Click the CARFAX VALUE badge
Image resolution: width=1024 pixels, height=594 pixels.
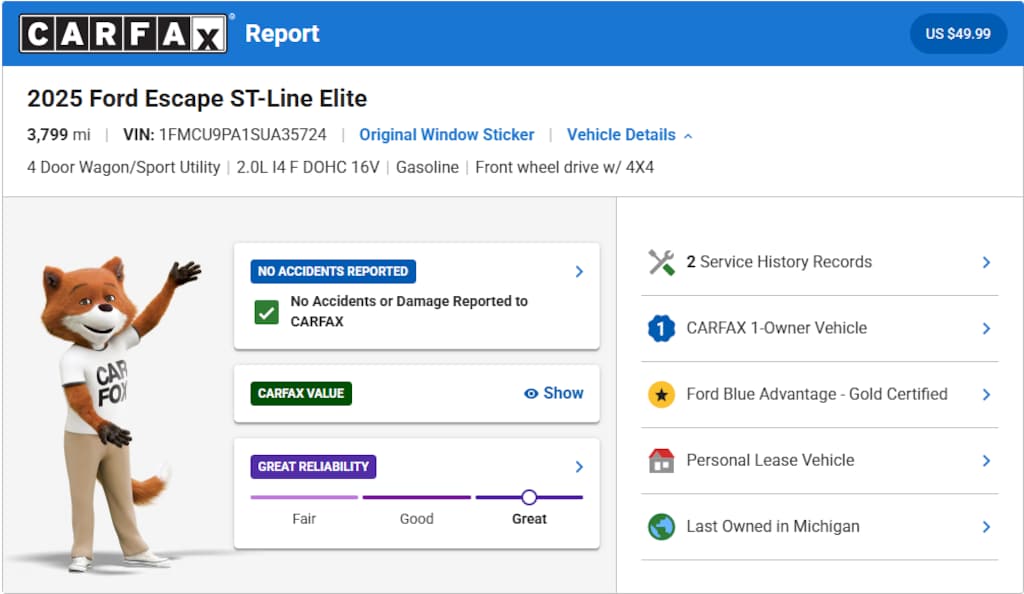301,393
